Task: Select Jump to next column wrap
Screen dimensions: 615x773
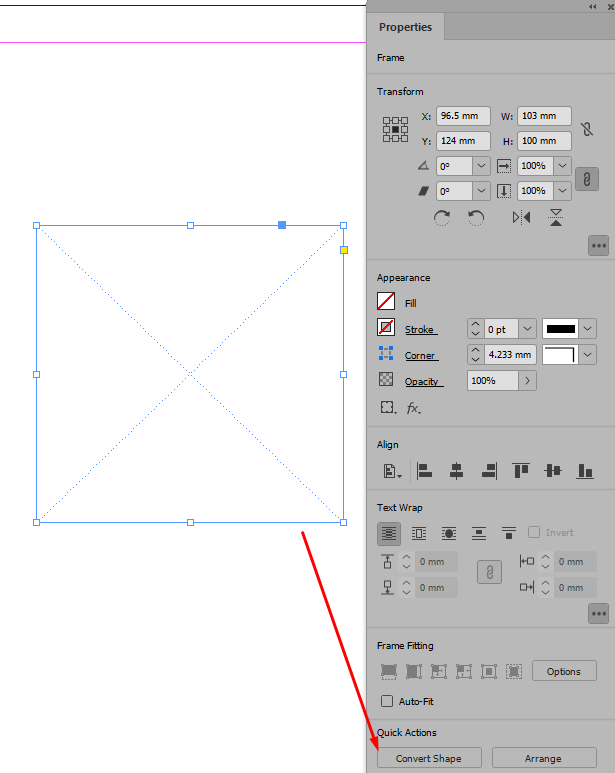Action: tap(509, 533)
